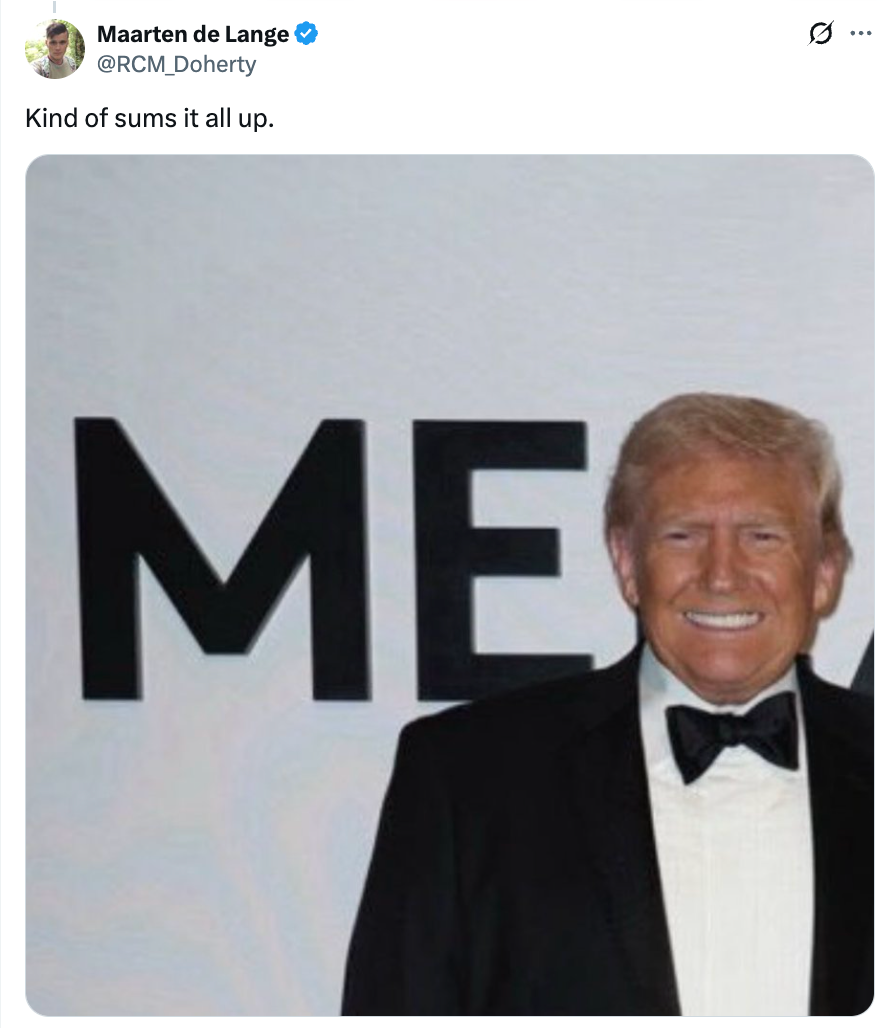Click the tweet text 'Kind of sums it all up.'
The height and width of the screenshot is (1028, 892).
(149, 117)
